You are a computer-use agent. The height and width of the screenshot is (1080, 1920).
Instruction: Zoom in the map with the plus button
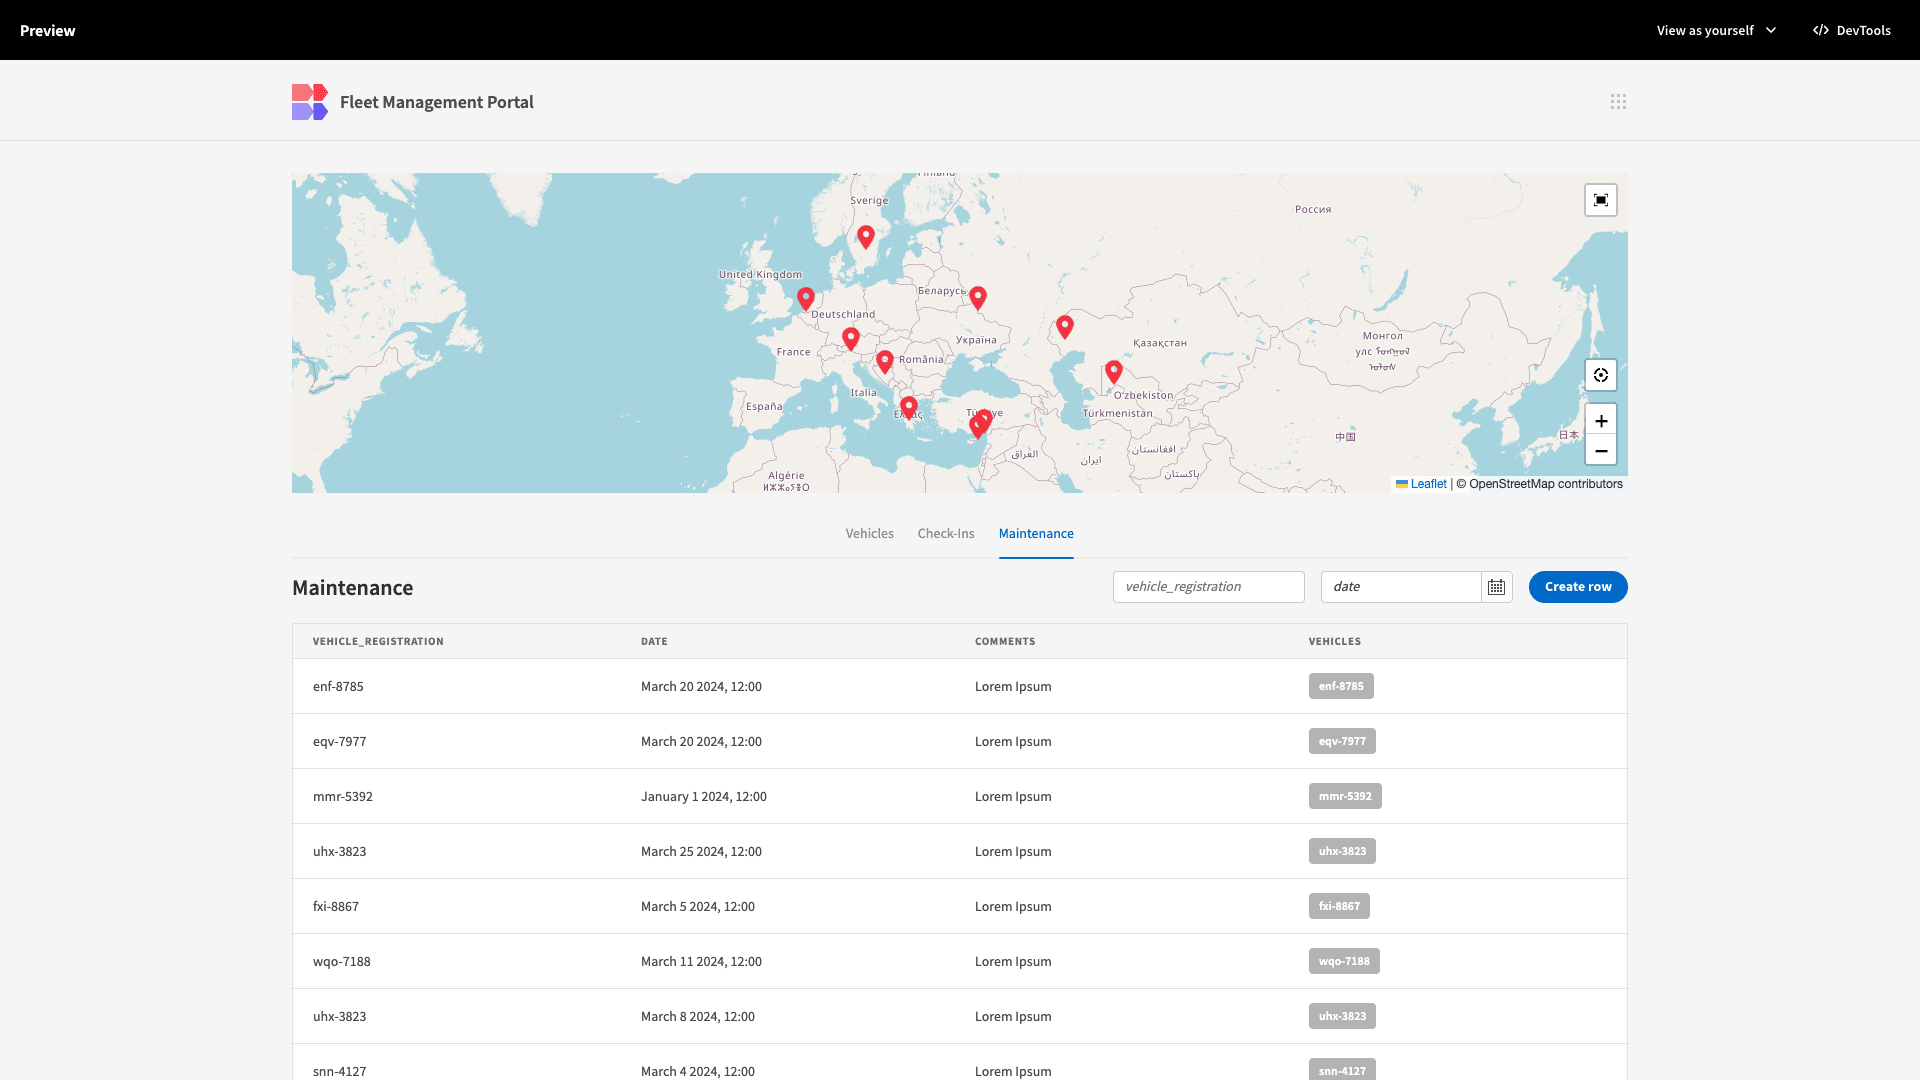[x=1601, y=420]
